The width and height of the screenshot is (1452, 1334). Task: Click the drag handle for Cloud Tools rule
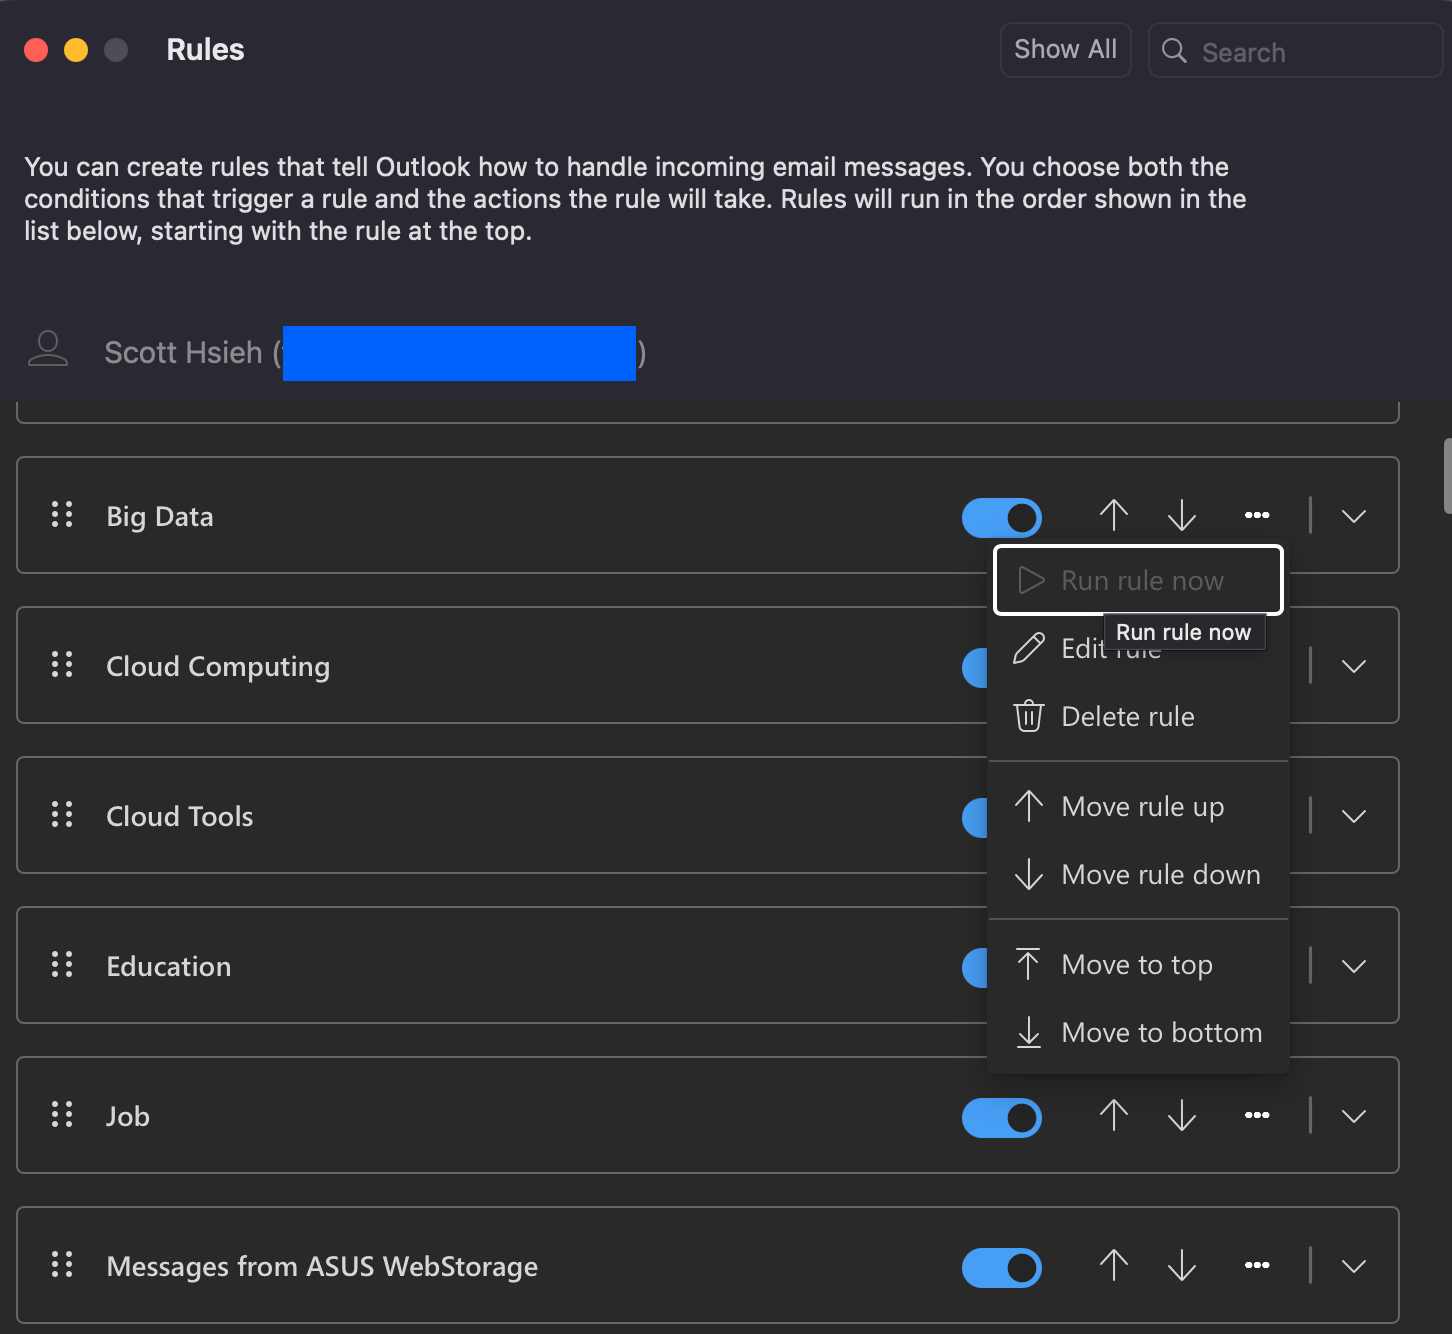coord(62,815)
